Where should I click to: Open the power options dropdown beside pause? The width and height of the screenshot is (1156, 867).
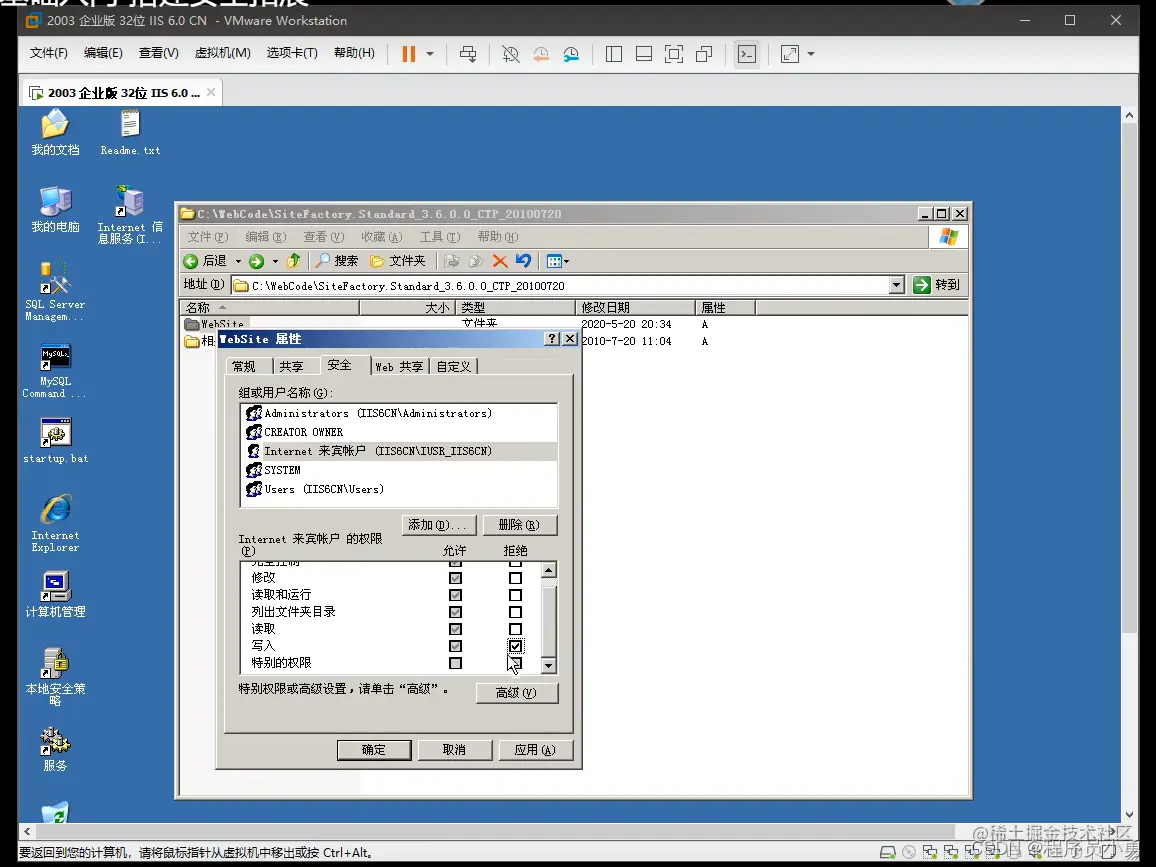tap(430, 54)
